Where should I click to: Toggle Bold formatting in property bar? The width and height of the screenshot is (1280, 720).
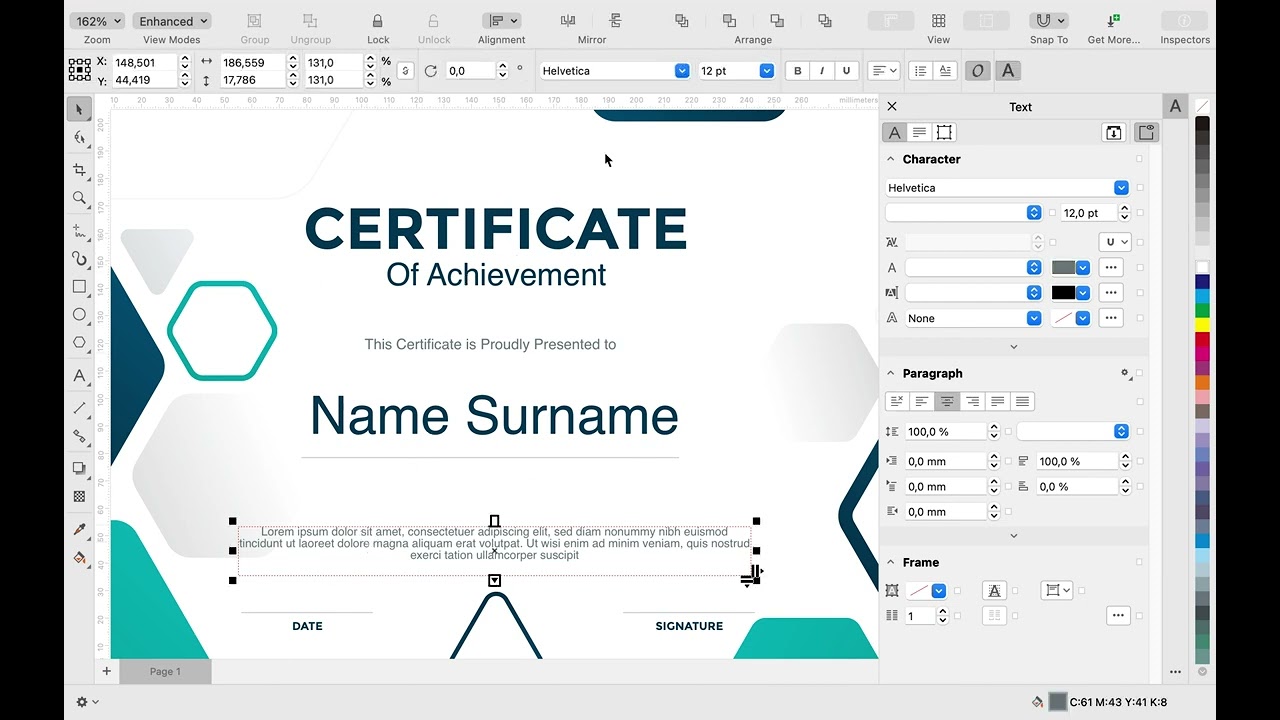pyautogui.click(x=797, y=71)
